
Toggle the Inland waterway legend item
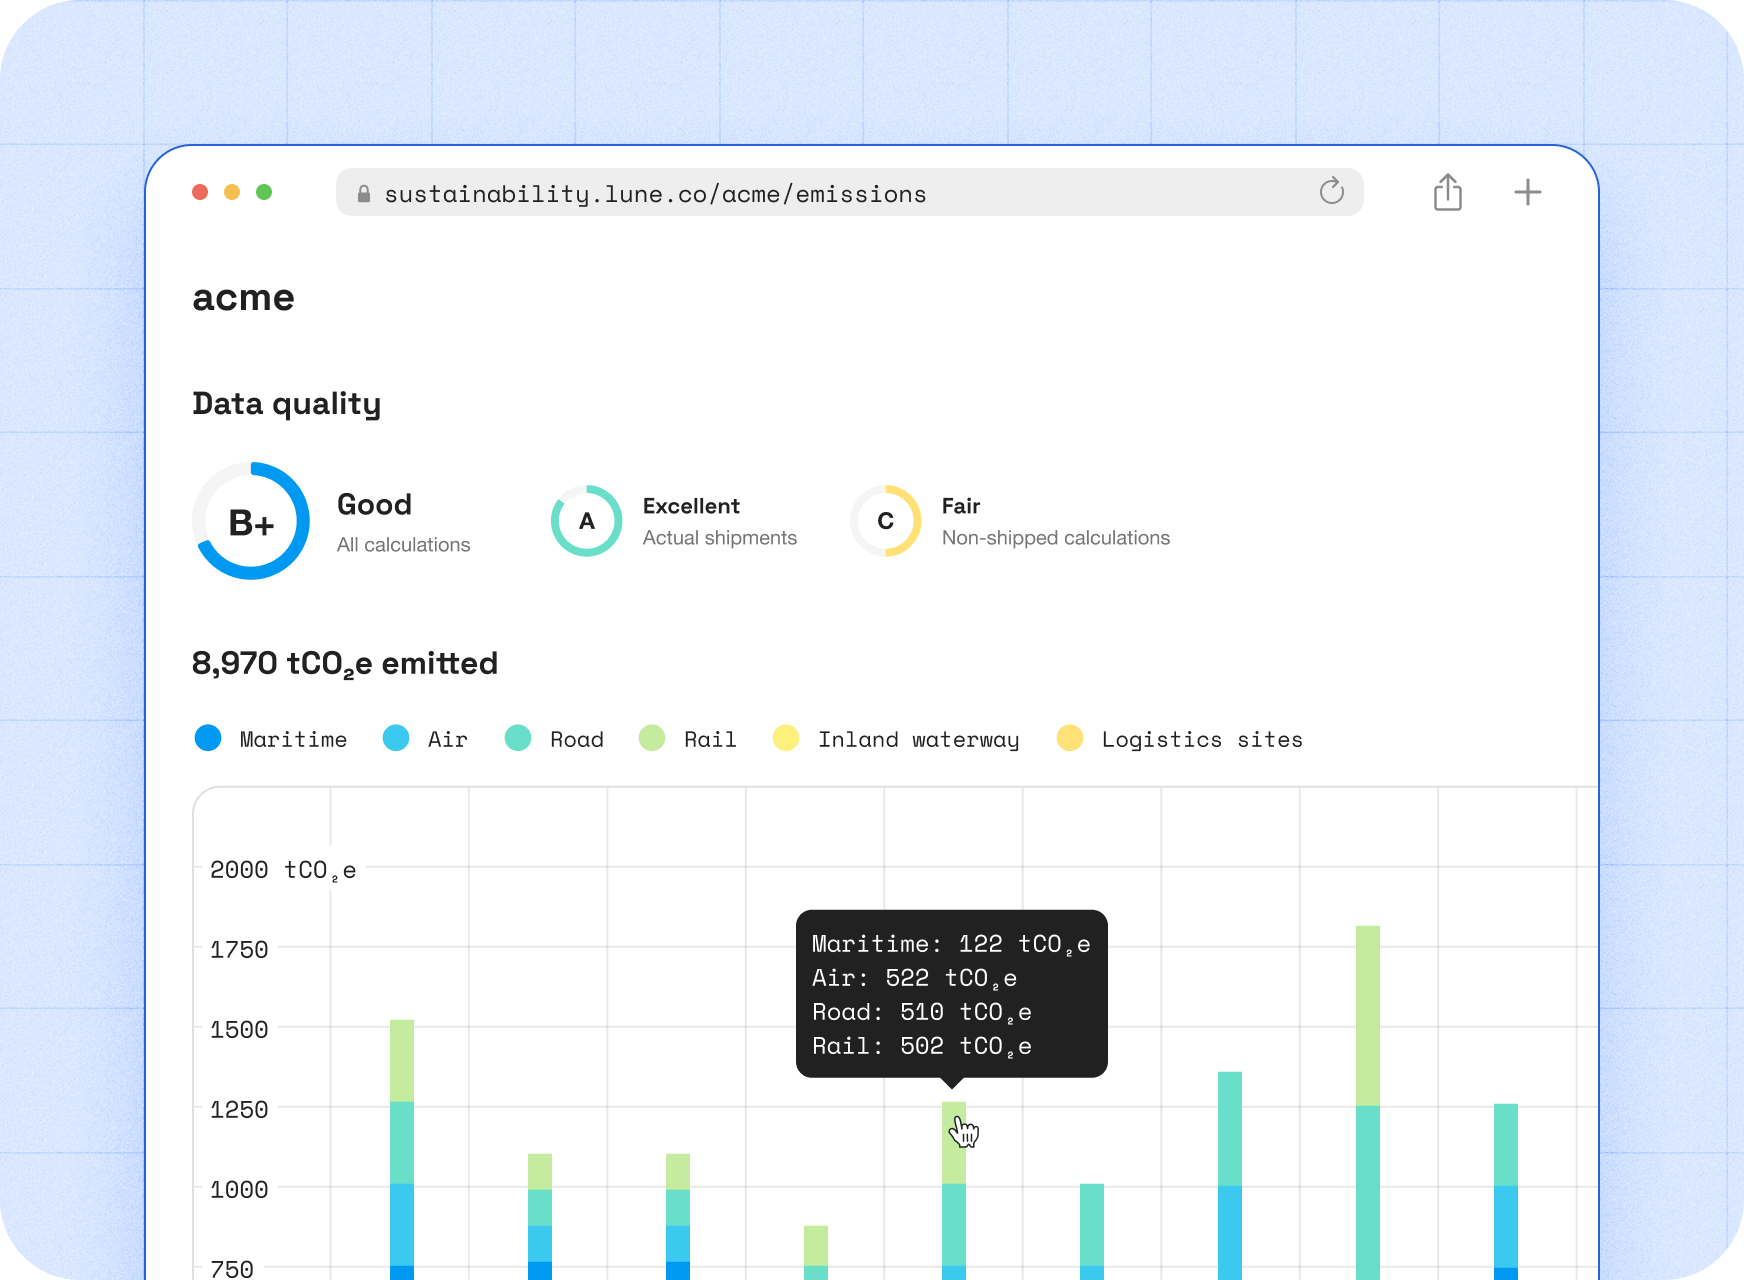point(896,739)
